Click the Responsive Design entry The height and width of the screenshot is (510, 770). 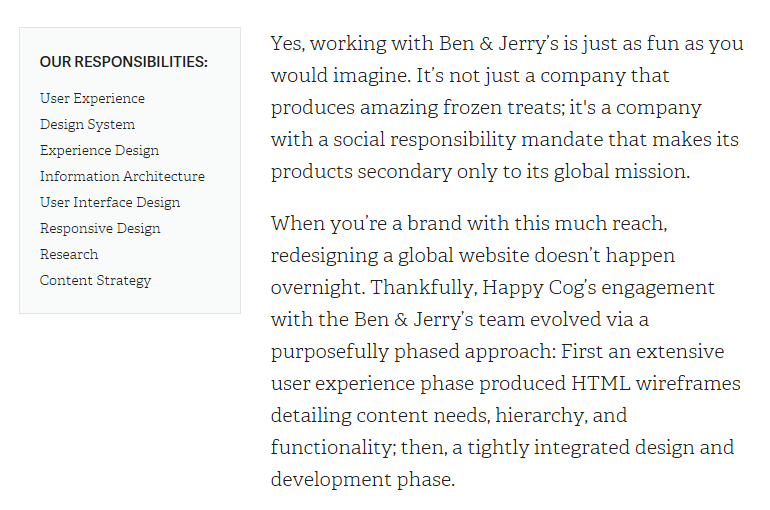[100, 229]
